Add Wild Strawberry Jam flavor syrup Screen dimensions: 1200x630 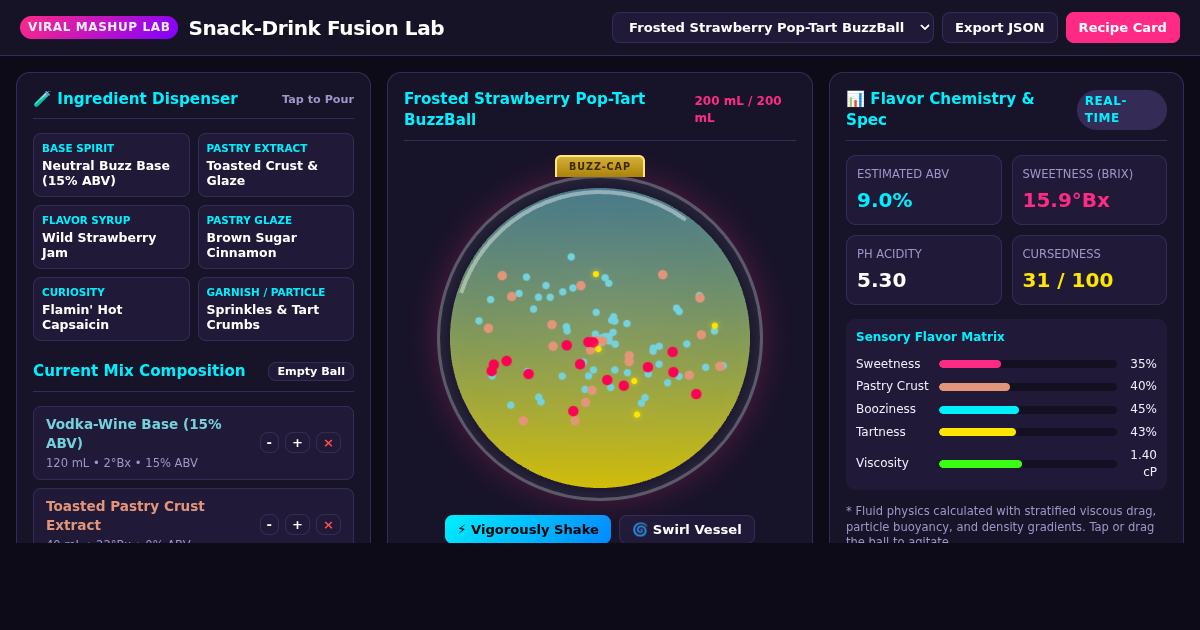point(111,237)
